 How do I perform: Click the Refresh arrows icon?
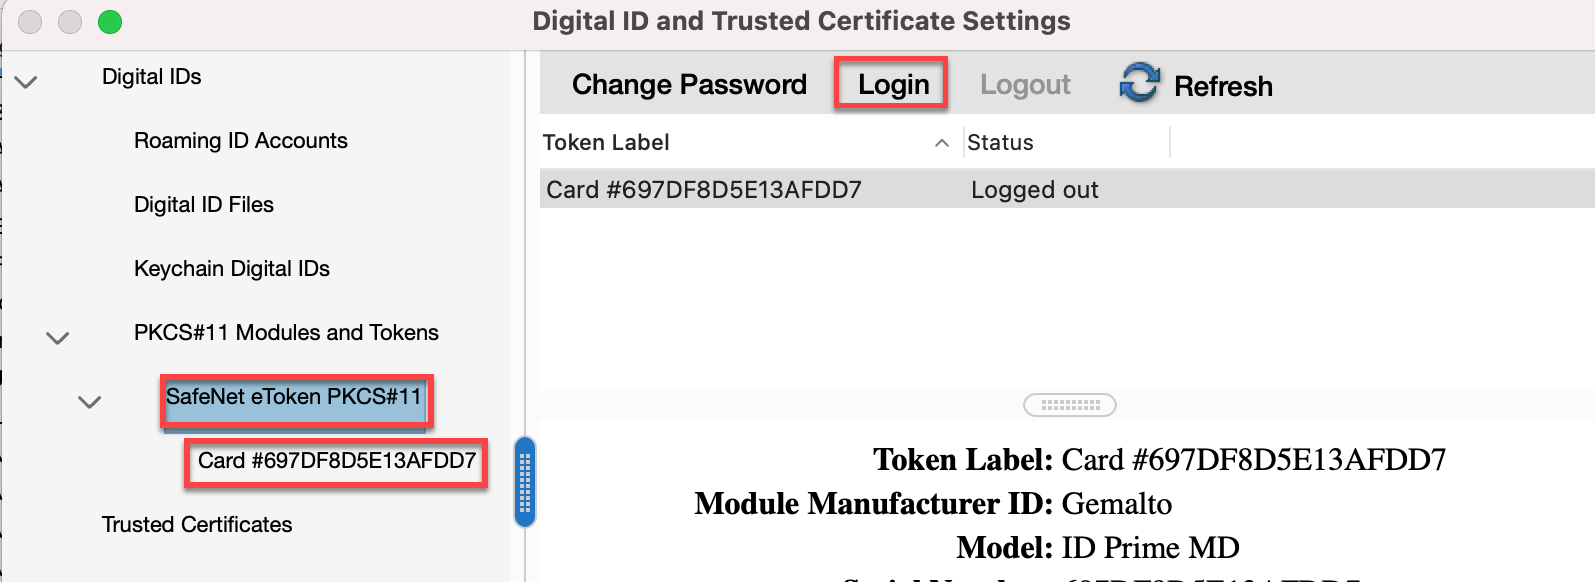click(x=1139, y=83)
